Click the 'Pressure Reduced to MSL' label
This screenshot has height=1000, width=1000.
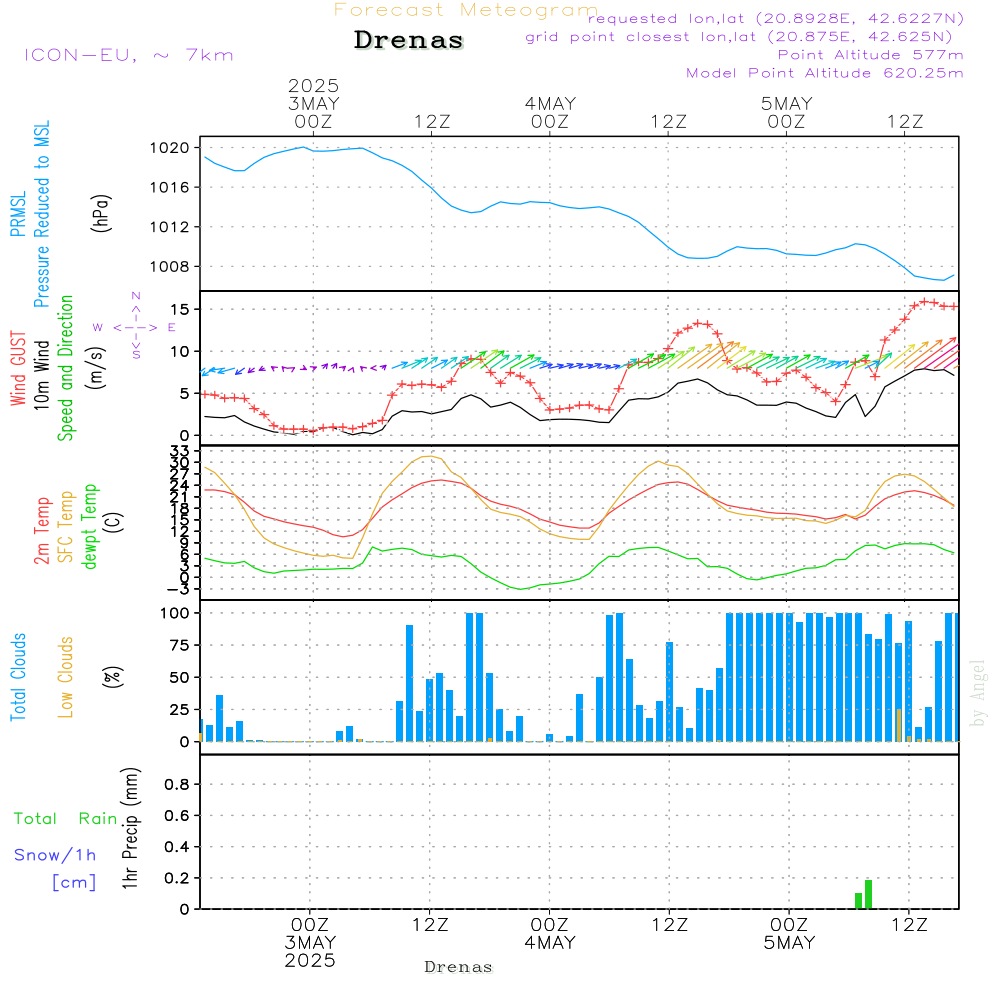coord(41,214)
